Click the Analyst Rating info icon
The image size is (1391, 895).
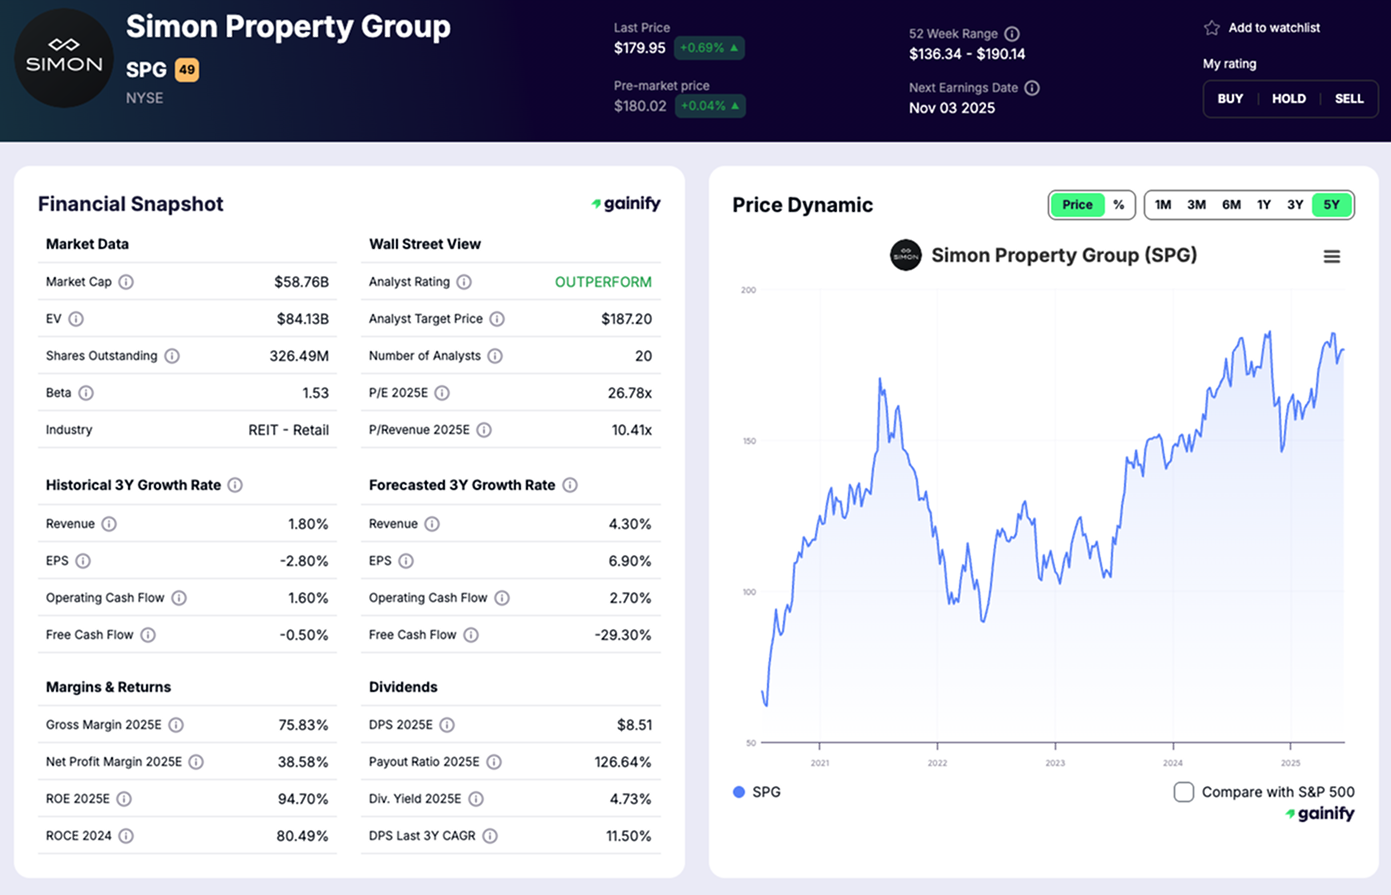[x=463, y=282]
